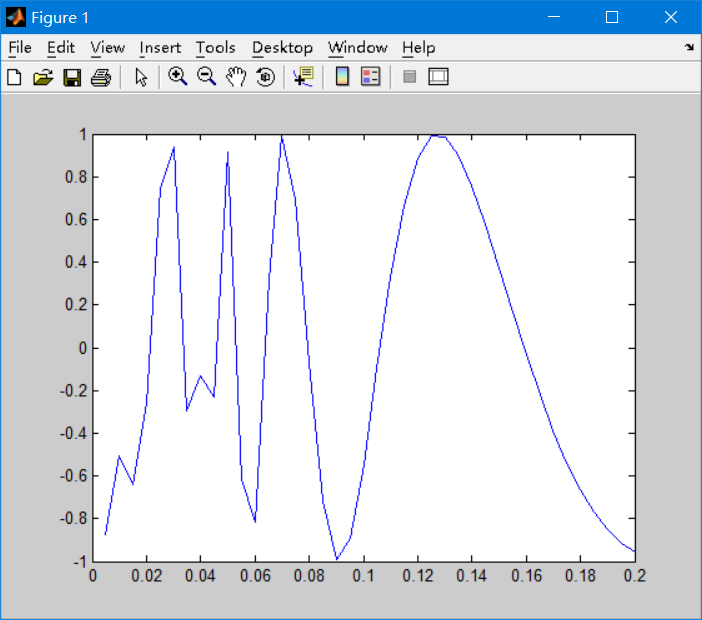Close the Figure 1 window
The width and height of the screenshot is (702, 620).
point(671,17)
